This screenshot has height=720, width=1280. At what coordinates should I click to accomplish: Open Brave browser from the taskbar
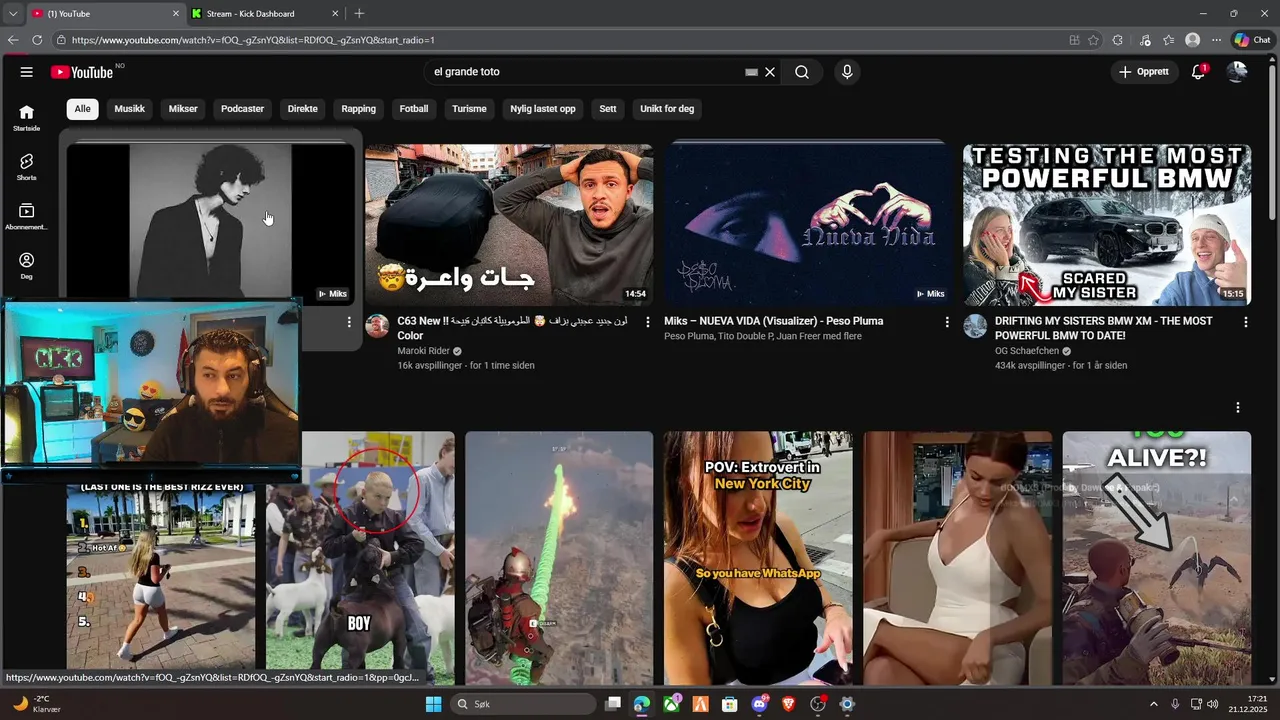pyautogui.click(x=788, y=704)
